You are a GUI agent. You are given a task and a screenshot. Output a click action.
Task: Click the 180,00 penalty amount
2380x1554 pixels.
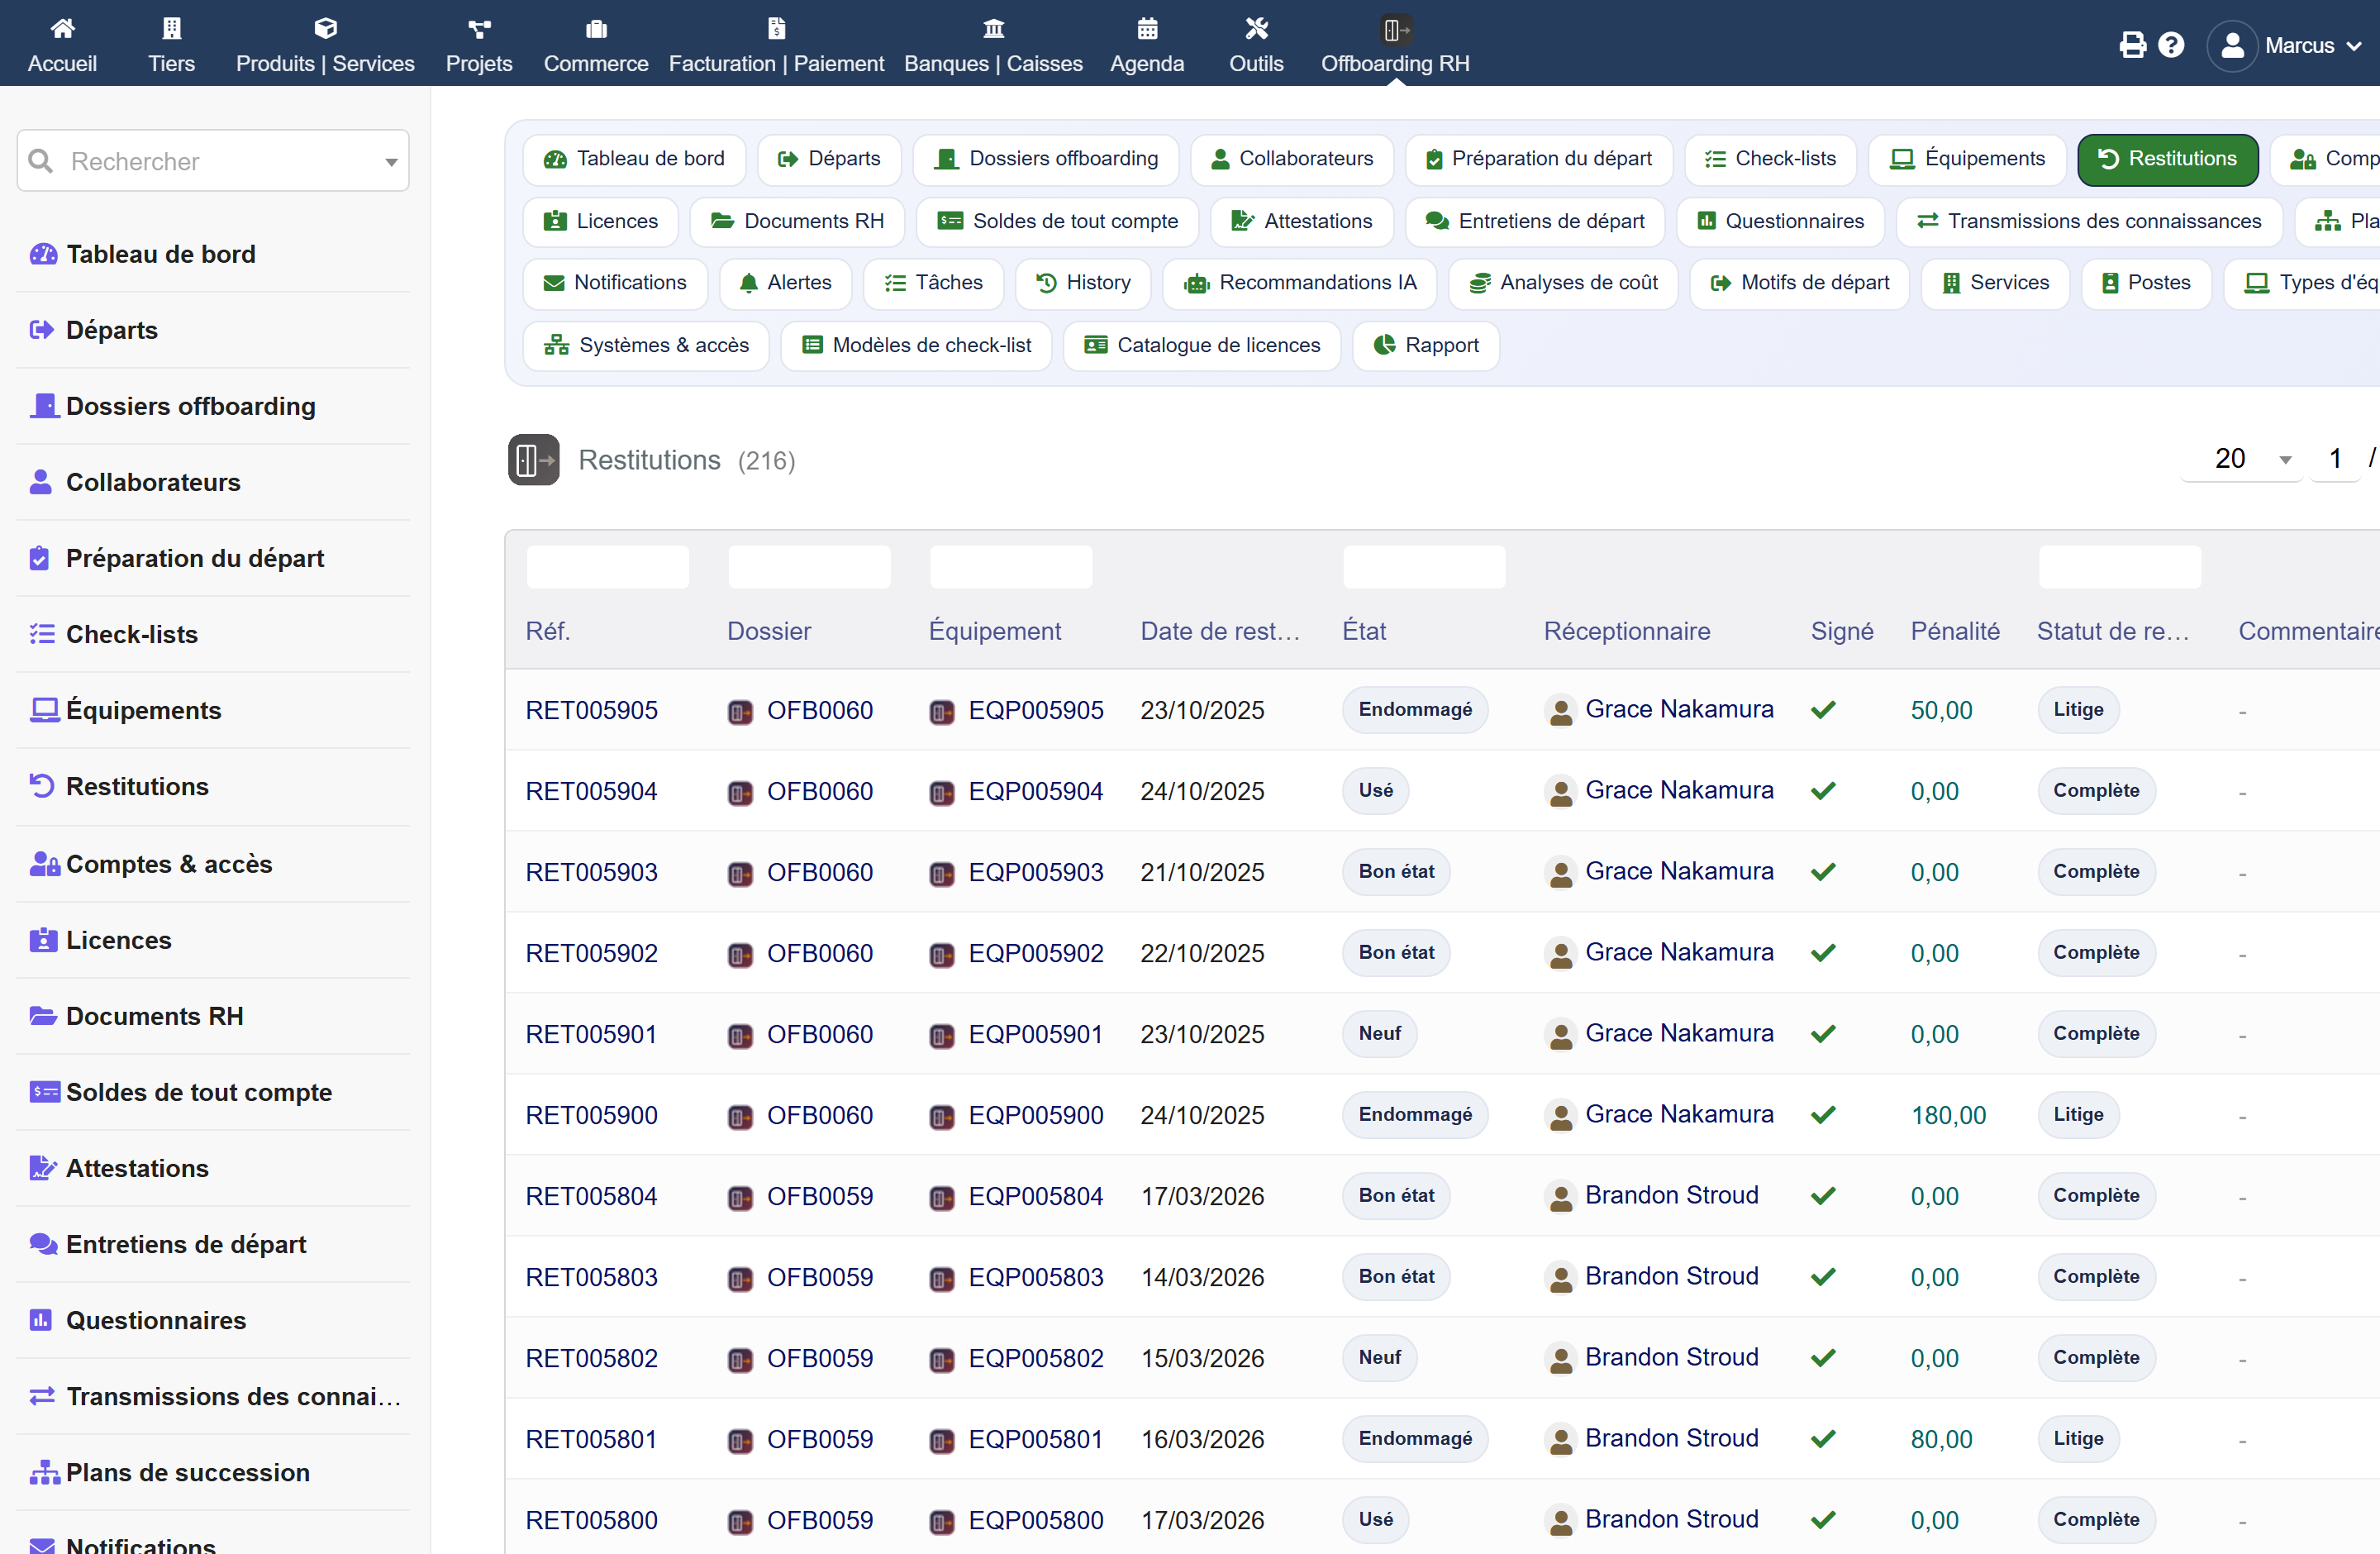1948,1115
